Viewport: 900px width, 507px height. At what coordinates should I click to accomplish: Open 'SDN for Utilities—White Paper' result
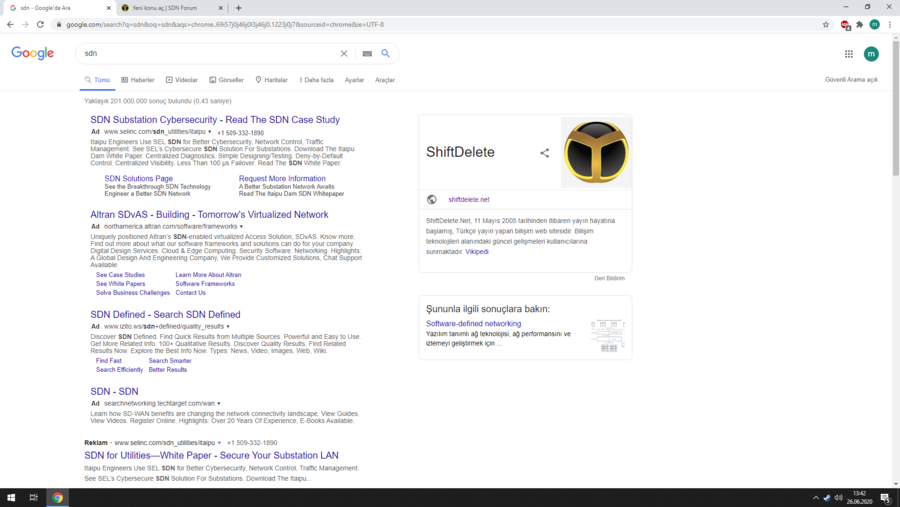[211, 455]
